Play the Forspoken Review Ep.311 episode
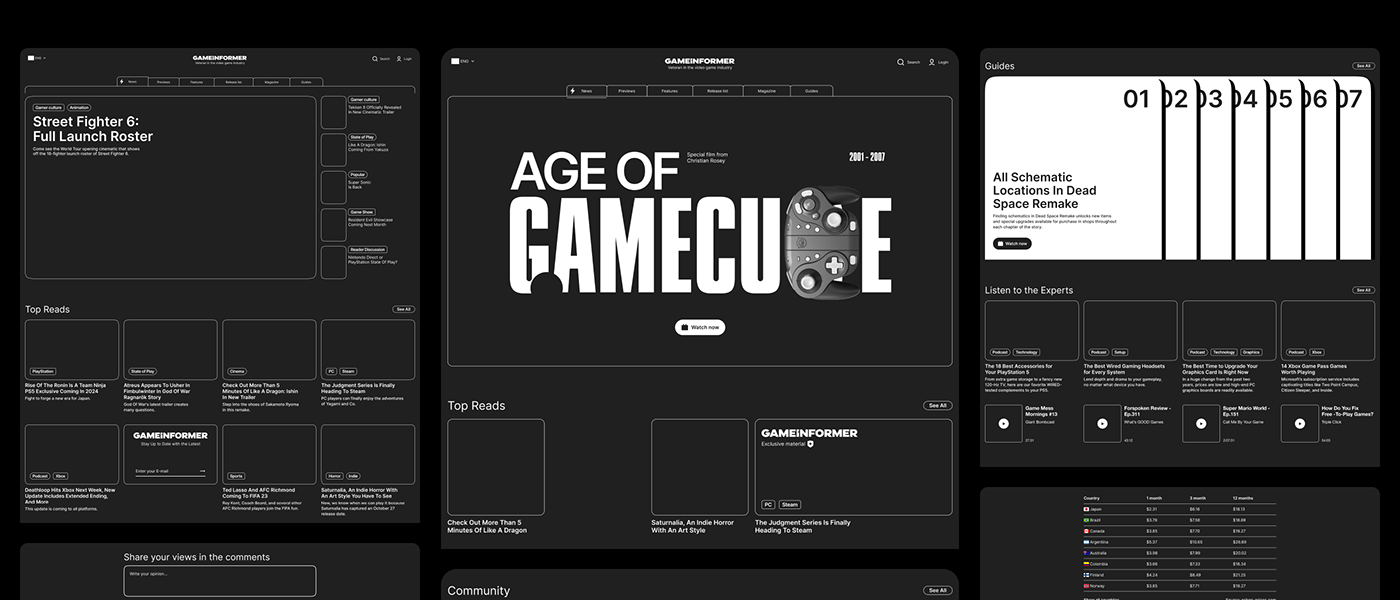1400x600 pixels. click(x=1102, y=423)
